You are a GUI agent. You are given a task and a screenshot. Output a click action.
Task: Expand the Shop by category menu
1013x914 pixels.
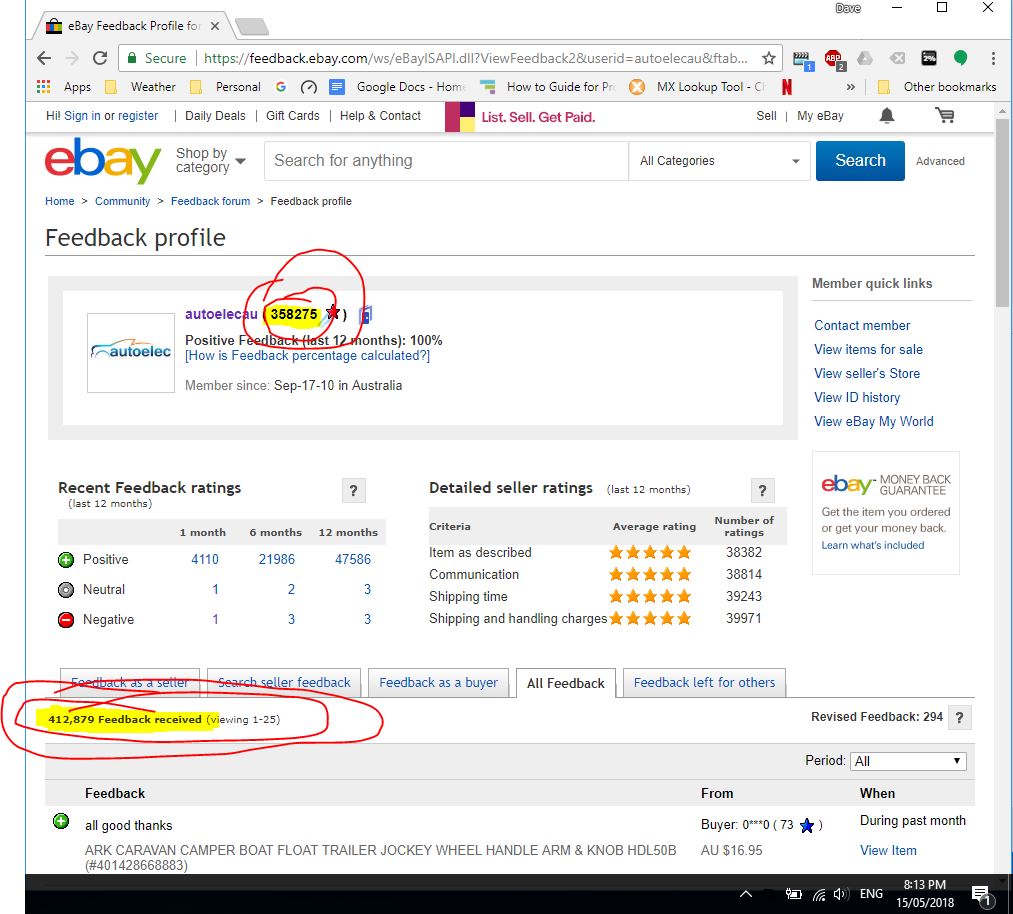coord(208,161)
